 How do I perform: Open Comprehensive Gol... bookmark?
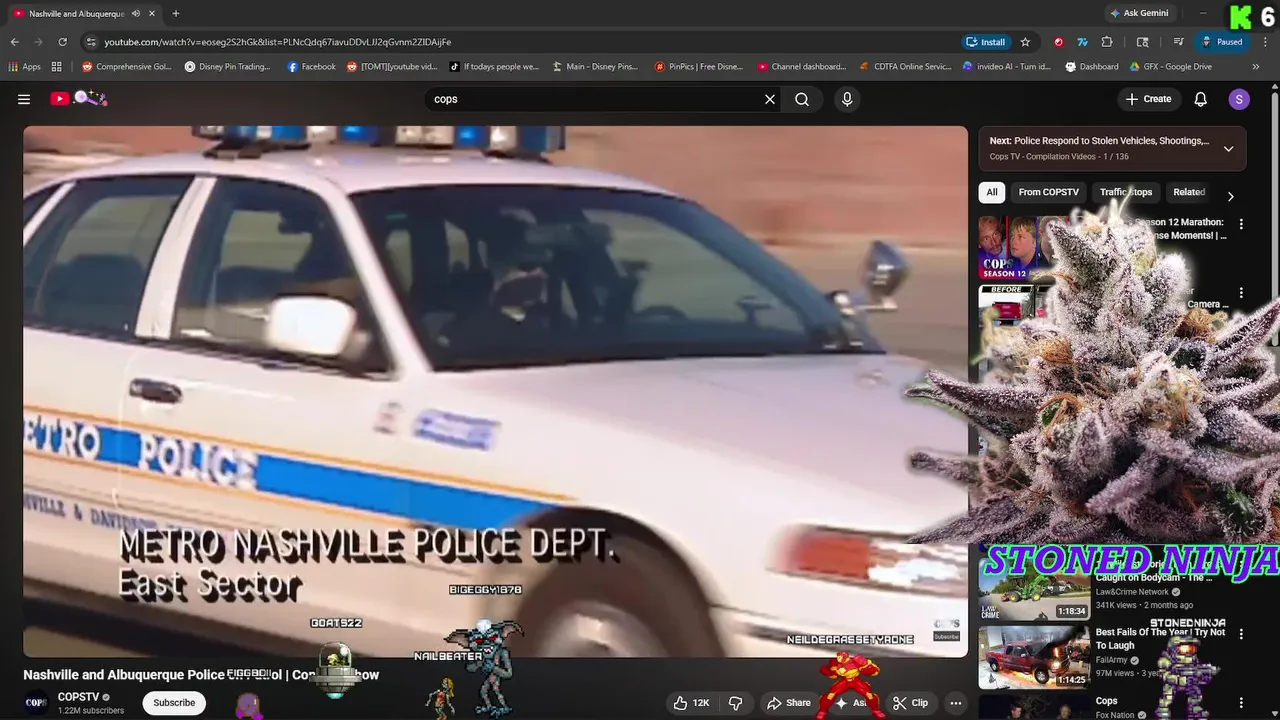pos(126,67)
